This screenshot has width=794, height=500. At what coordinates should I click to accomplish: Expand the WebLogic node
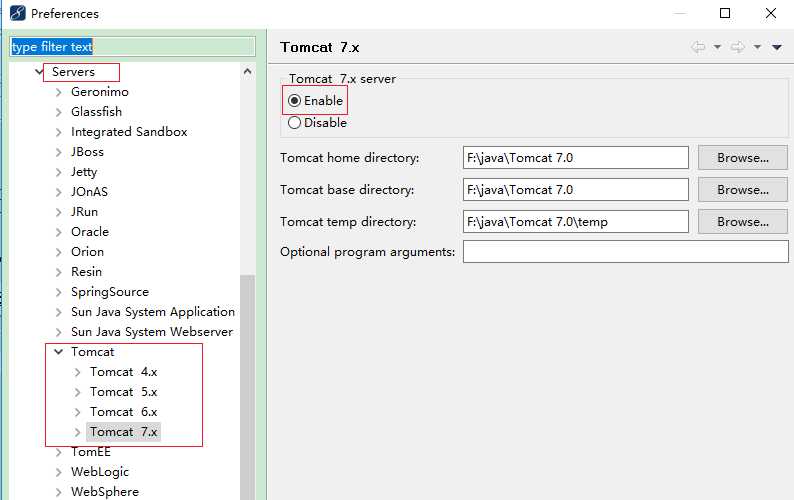(59, 472)
